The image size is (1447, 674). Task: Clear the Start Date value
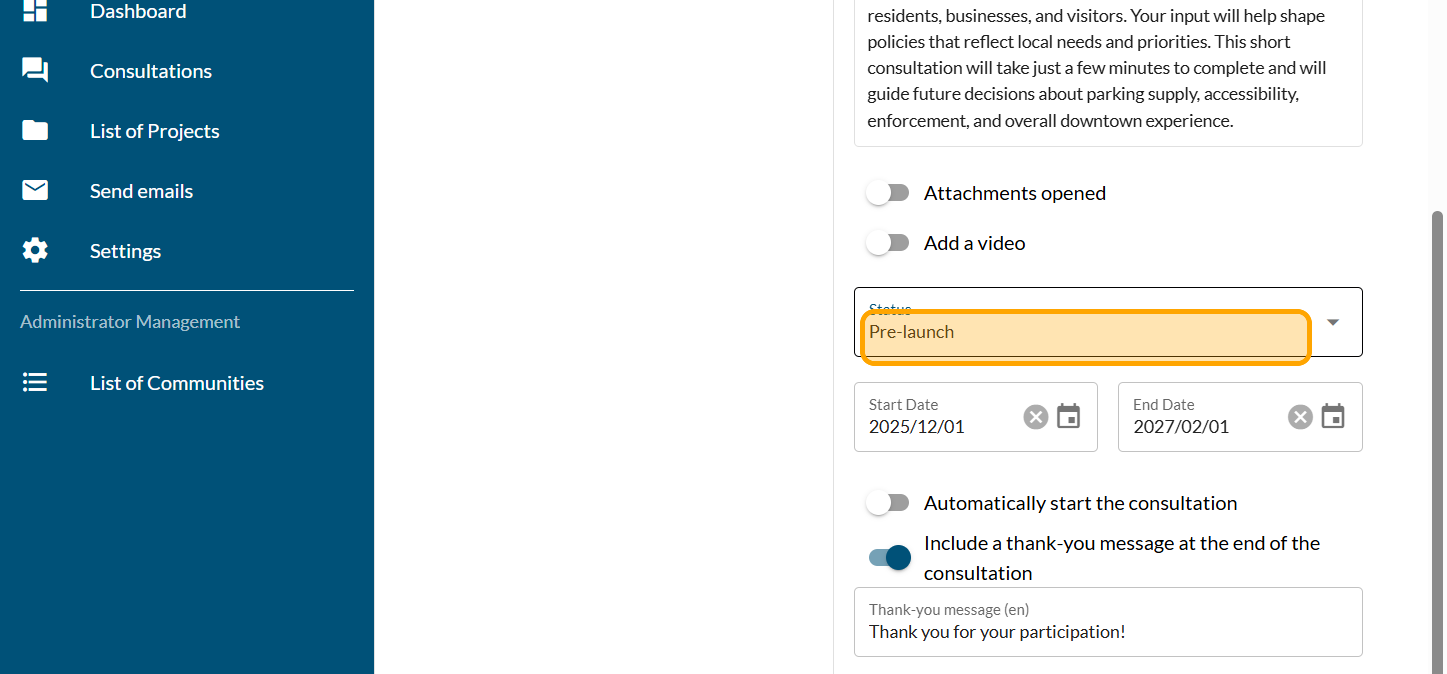[1036, 417]
